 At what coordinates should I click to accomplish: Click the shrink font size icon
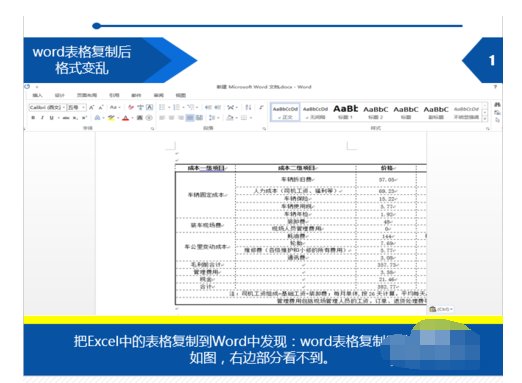pyautogui.click(x=101, y=107)
